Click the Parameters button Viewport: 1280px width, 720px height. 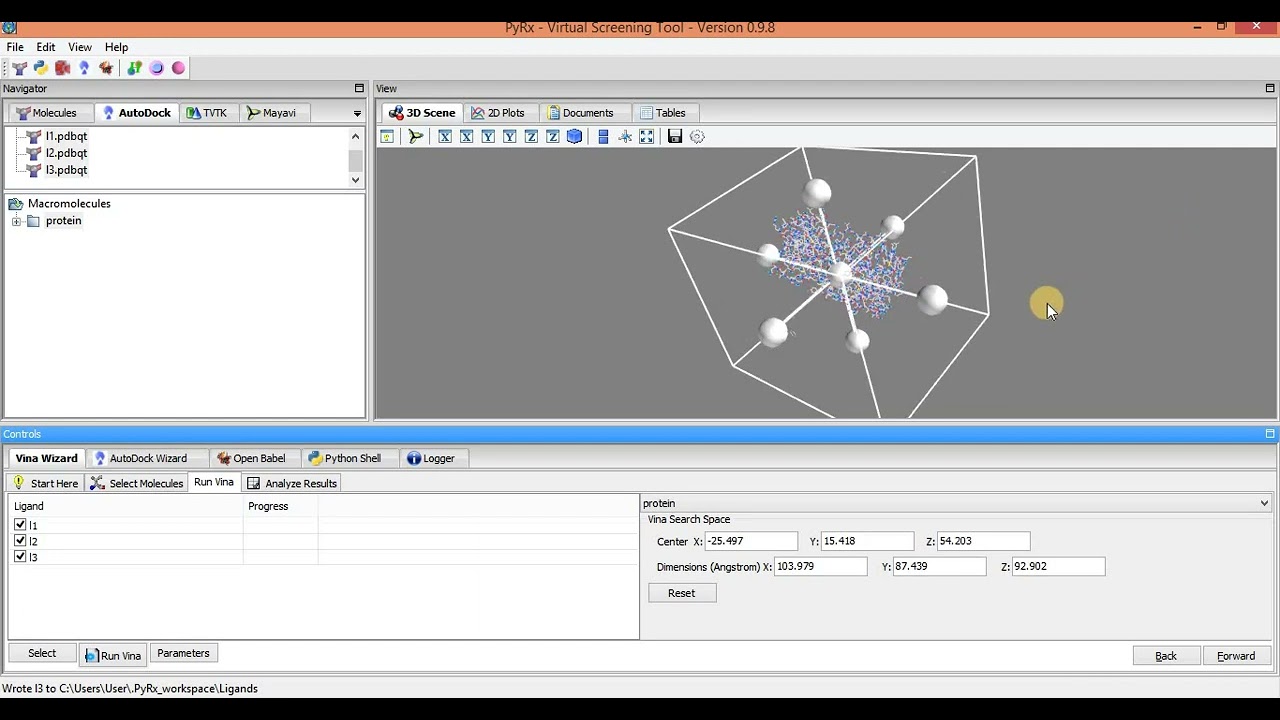click(183, 653)
